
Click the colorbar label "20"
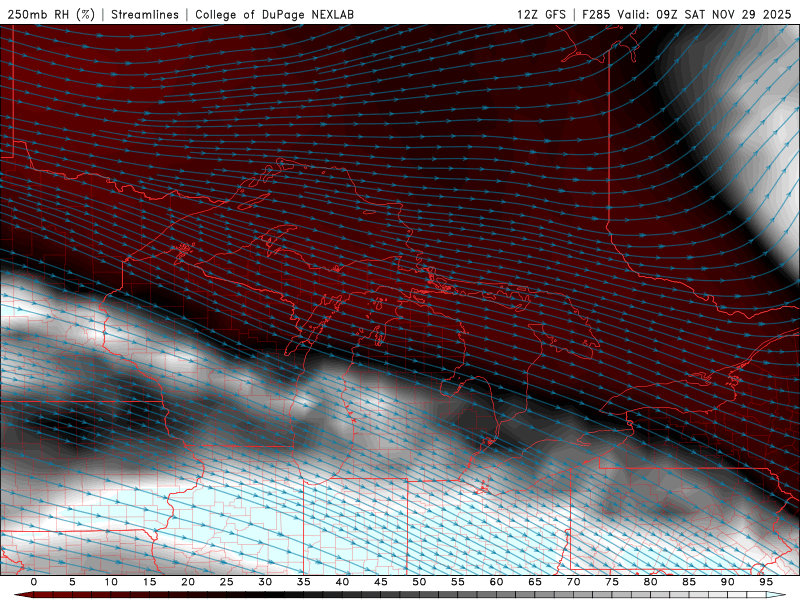coord(188,582)
